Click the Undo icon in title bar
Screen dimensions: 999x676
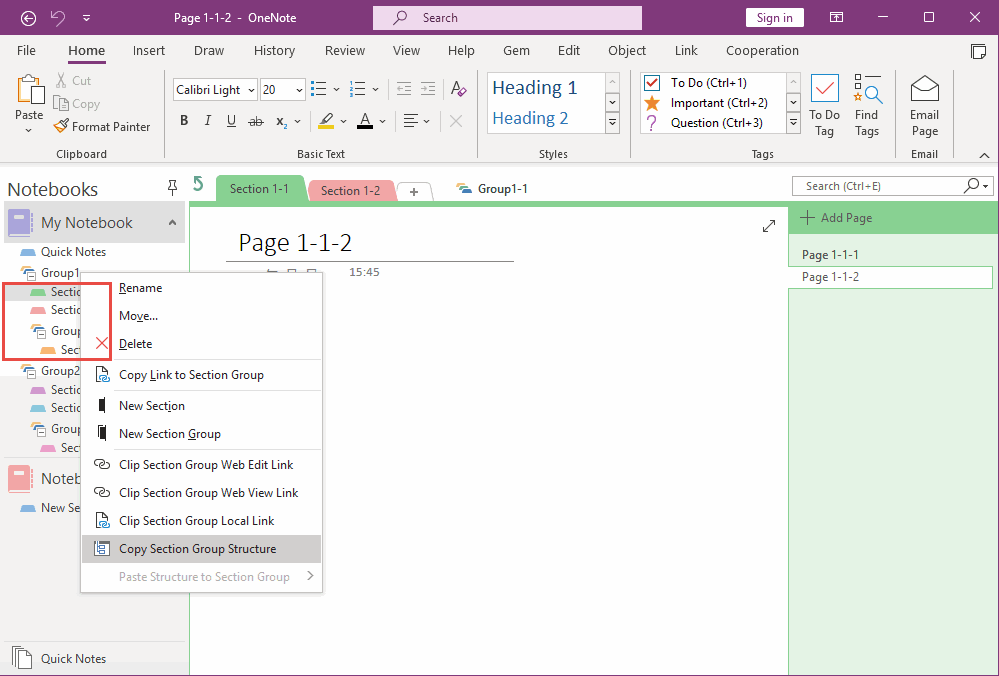click(57, 17)
